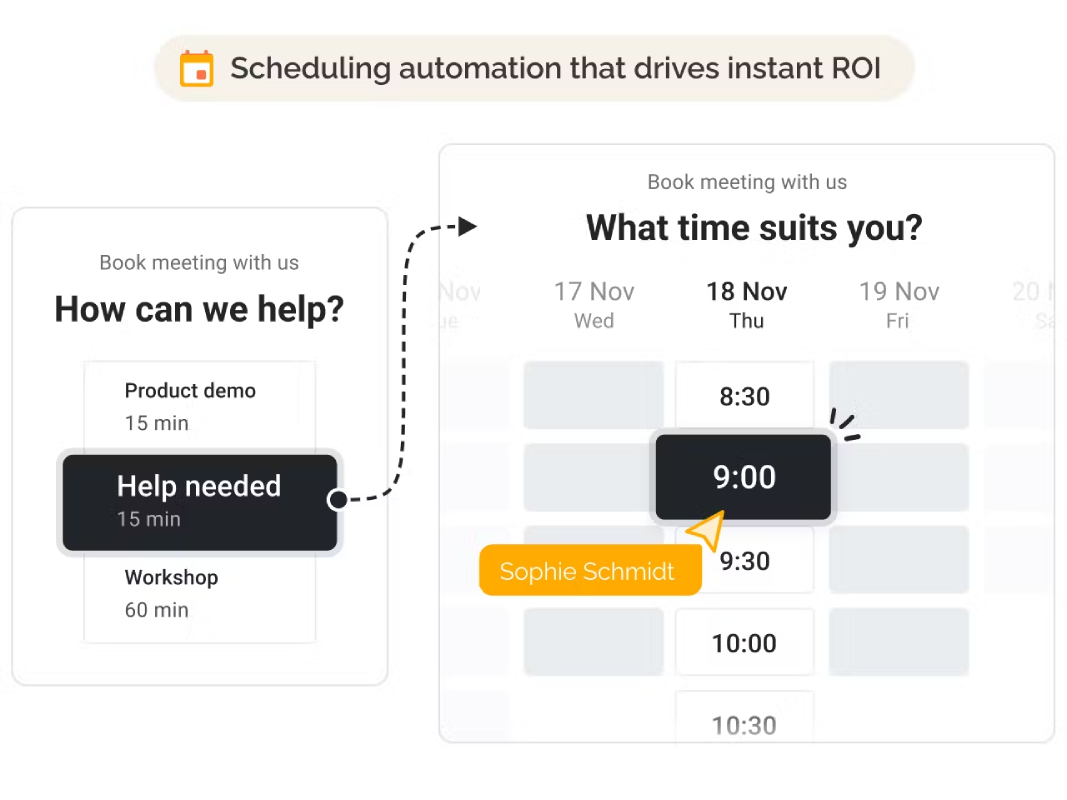Viewport: 1067px width, 800px height.
Task: Select the 10:00 time slot
Action: coord(744,642)
